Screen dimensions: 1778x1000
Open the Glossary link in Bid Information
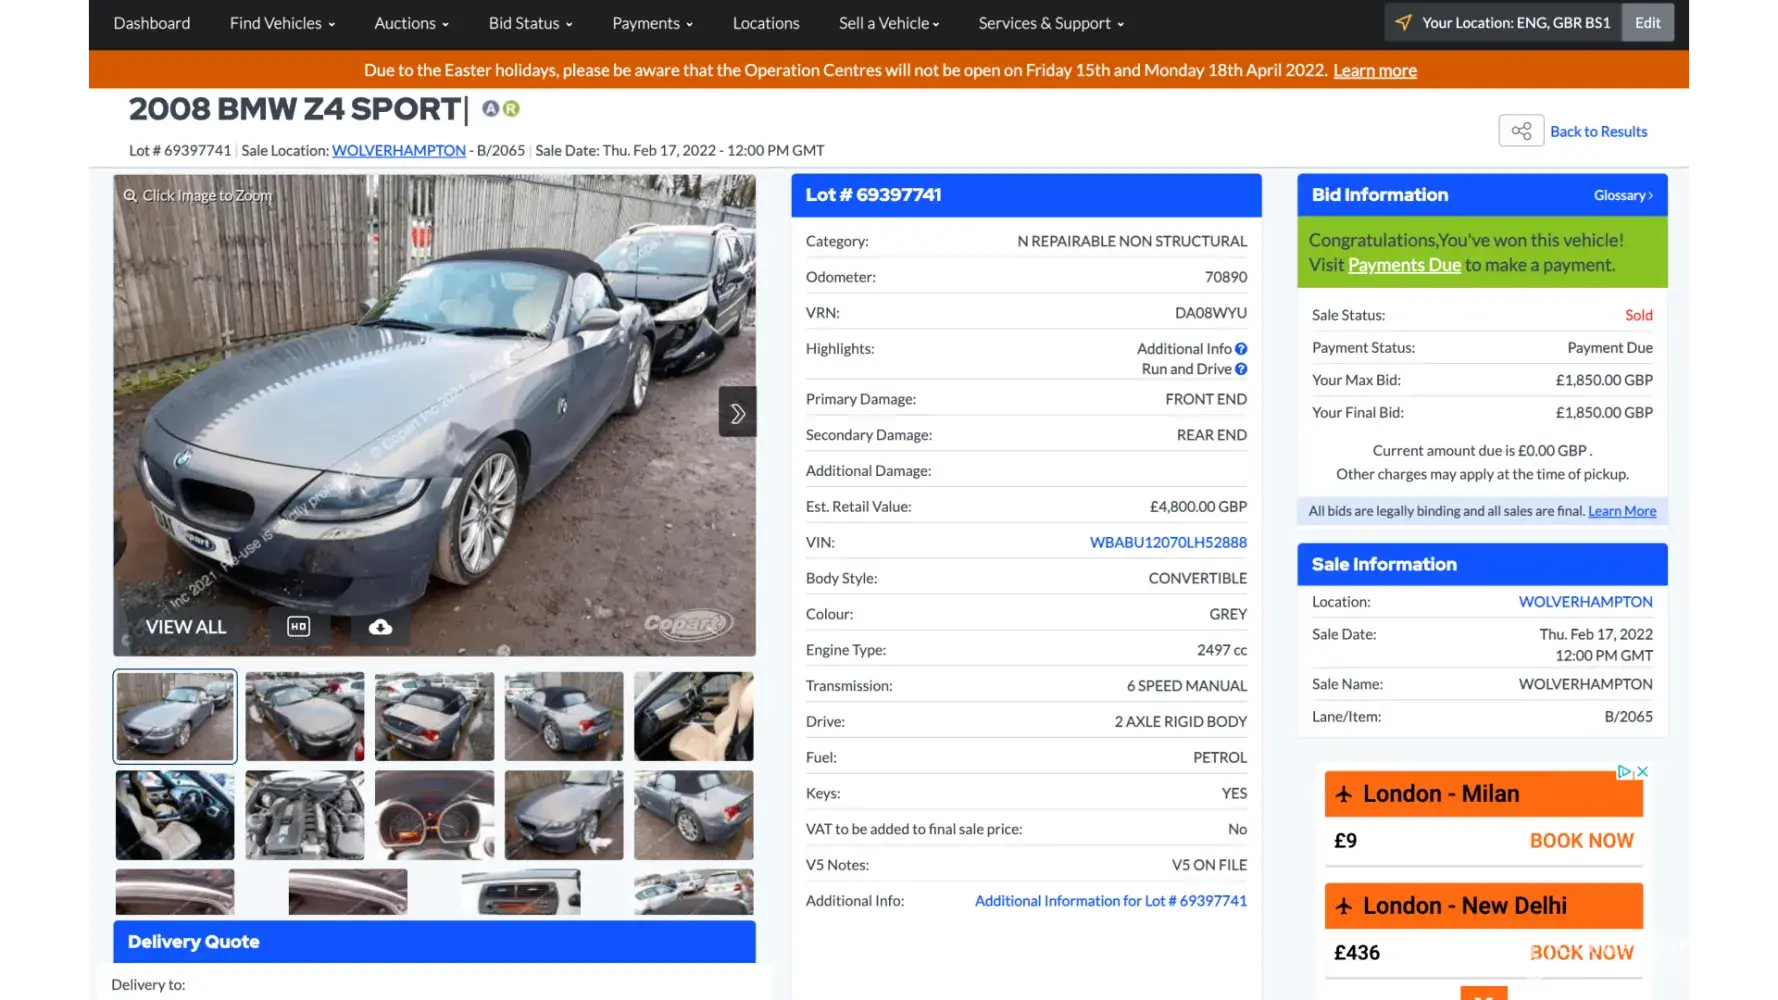point(1623,195)
